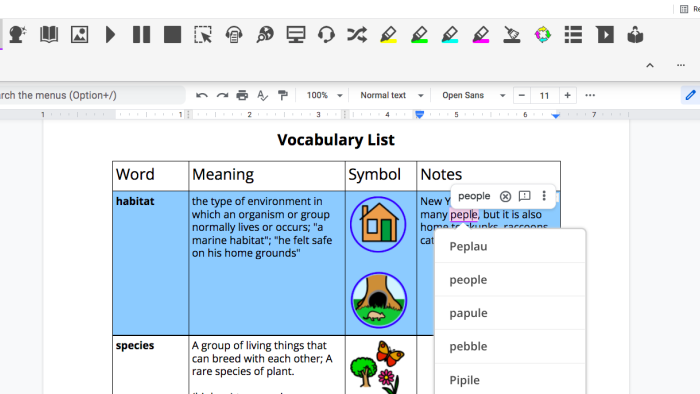Stop the read-aloud playback

click(172, 34)
